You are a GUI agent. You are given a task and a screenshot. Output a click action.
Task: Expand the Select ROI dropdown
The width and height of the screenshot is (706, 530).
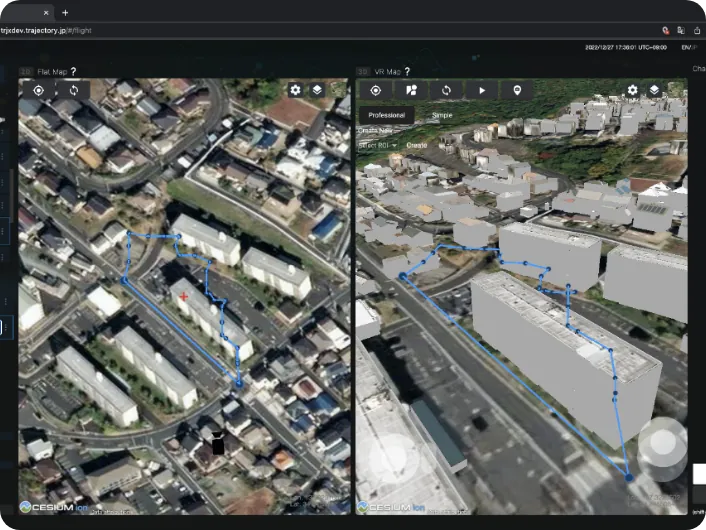(x=377, y=145)
